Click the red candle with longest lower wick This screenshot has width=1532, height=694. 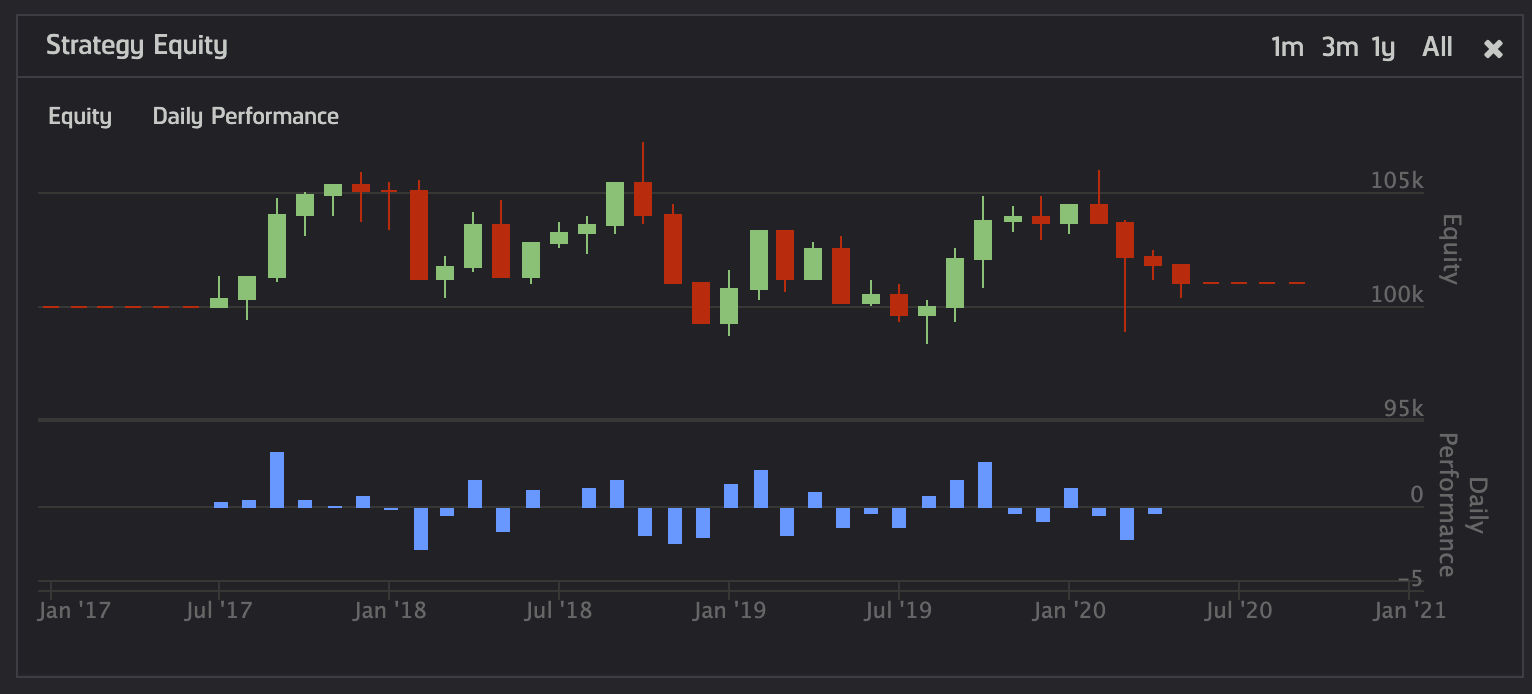click(x=1125, y=240)
